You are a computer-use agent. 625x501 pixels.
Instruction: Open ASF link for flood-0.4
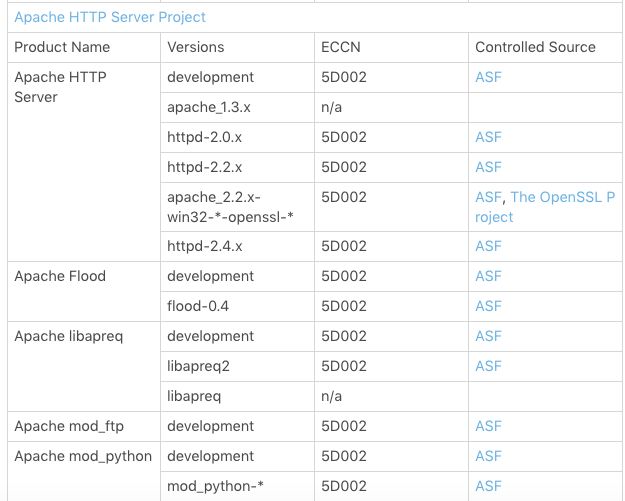pyautogui.click(x=488, y=306)
